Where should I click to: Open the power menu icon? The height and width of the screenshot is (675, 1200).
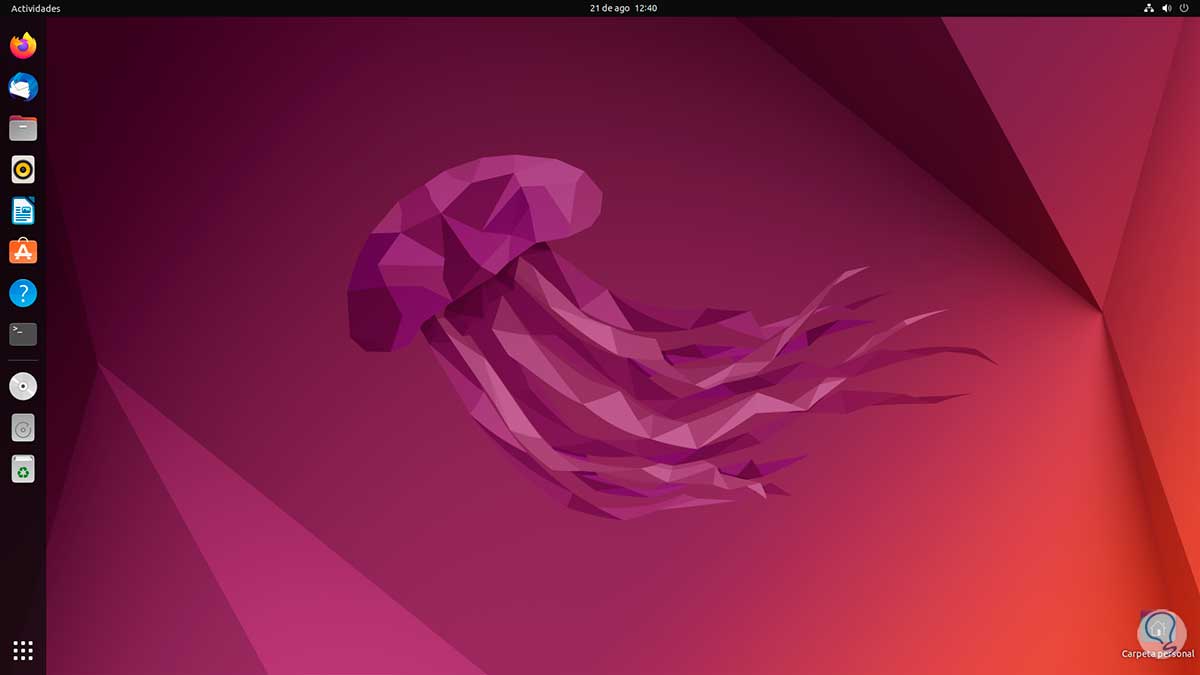[1185, 8]
